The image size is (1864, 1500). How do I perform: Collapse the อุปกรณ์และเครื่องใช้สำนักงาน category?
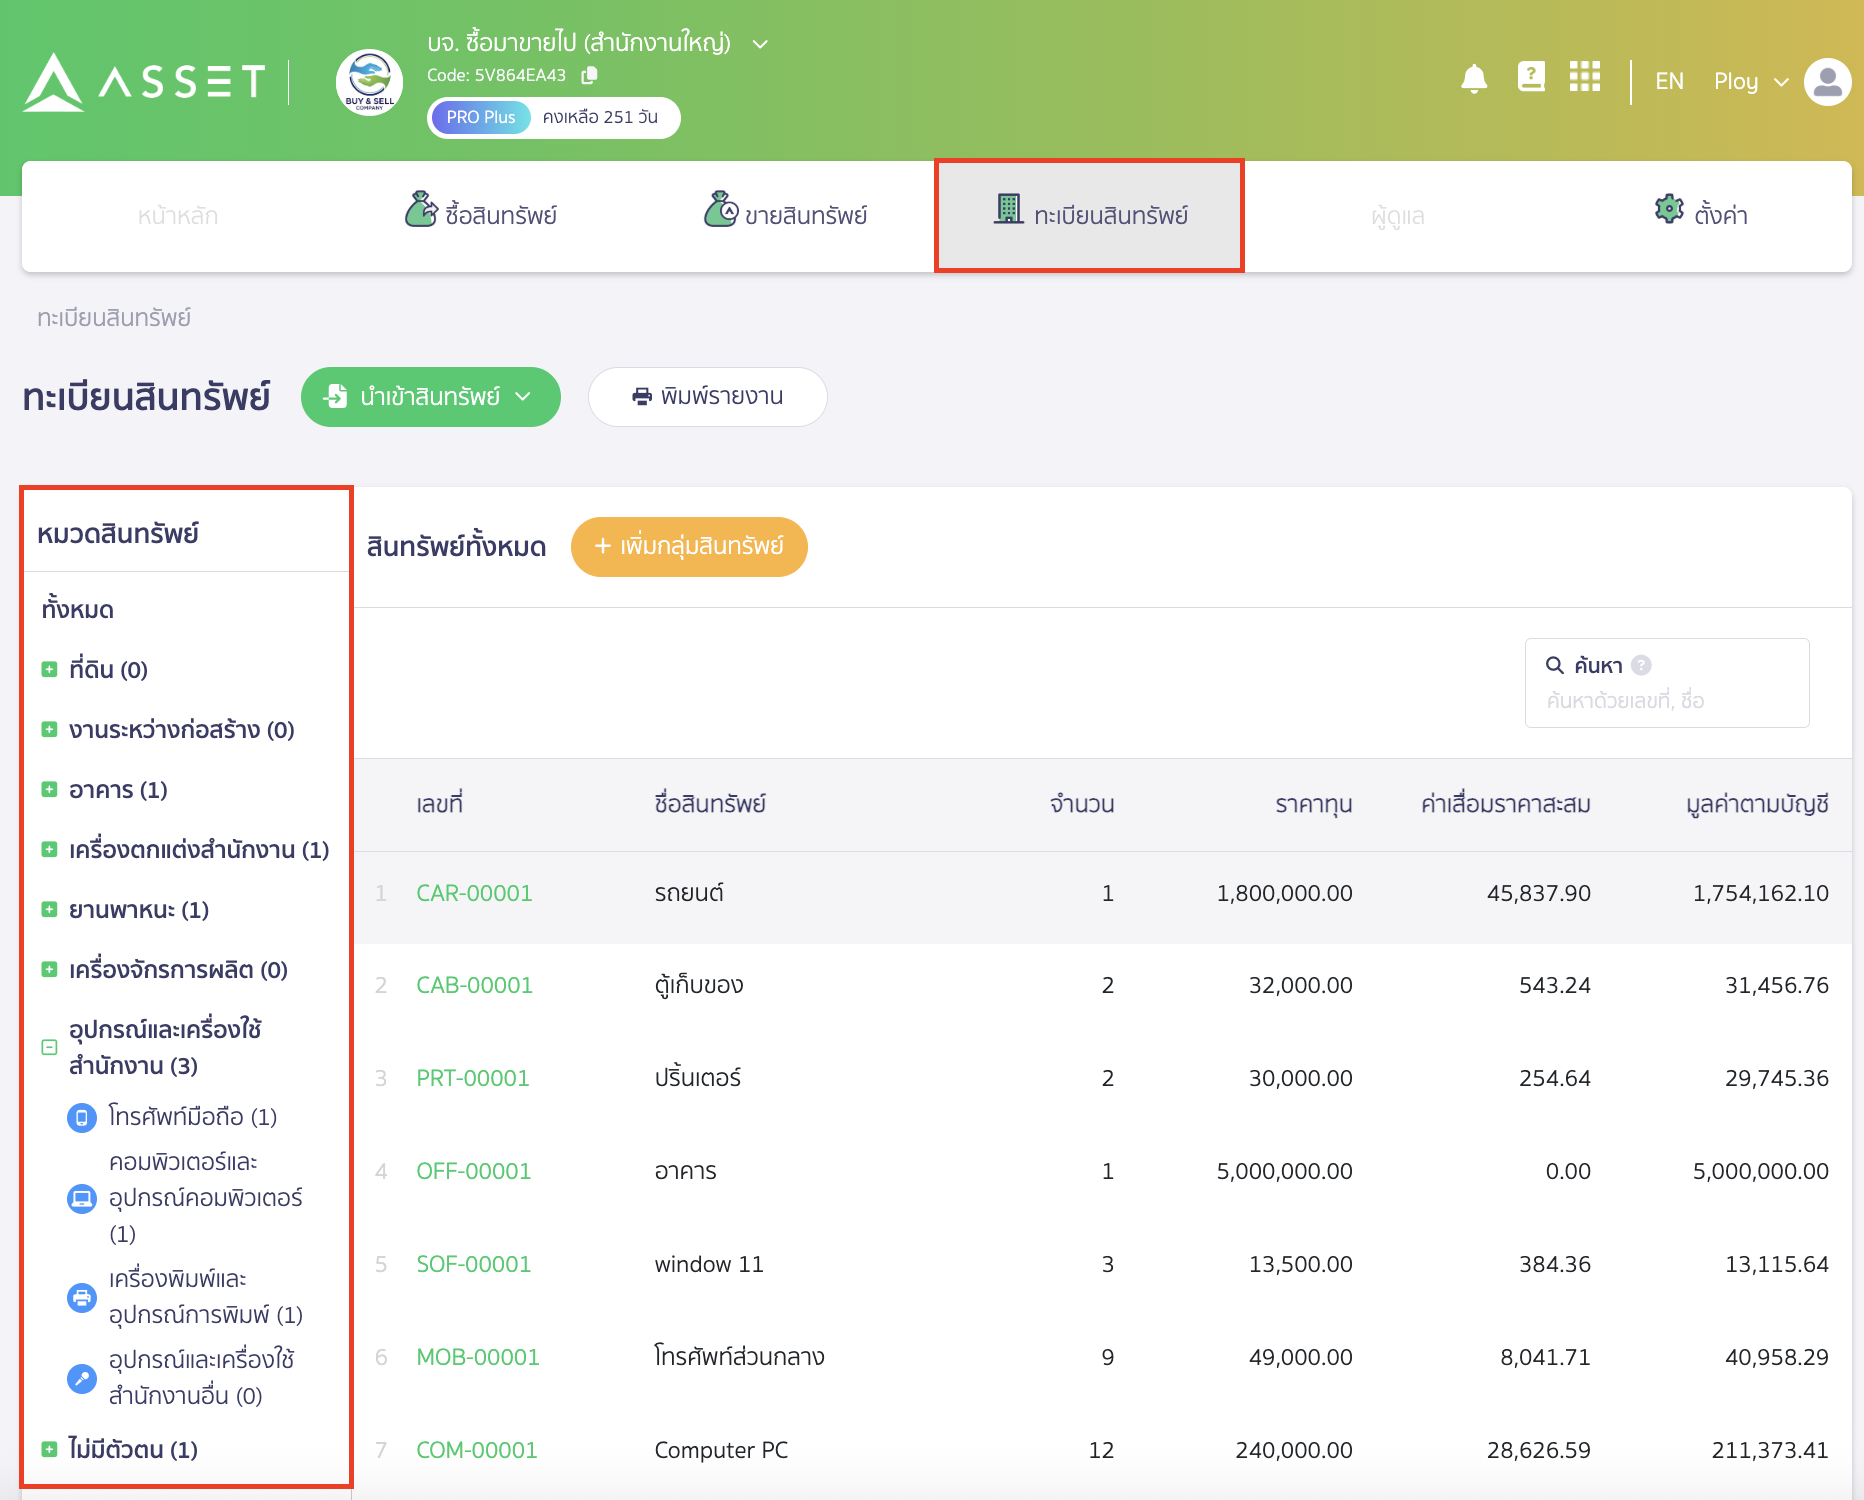(48, 1048)
